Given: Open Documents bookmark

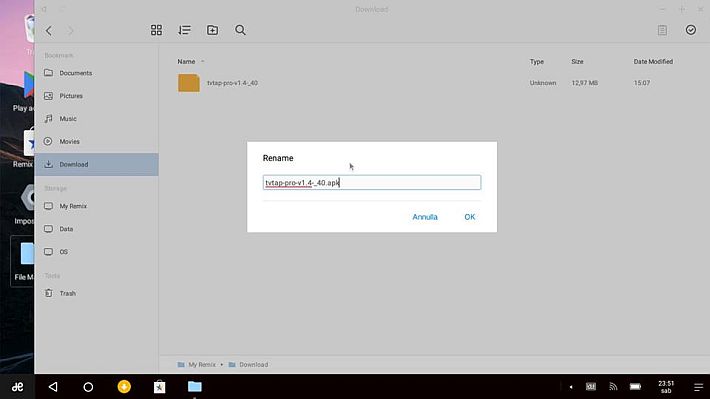Looking at the screenshot, I should (96, 73).
